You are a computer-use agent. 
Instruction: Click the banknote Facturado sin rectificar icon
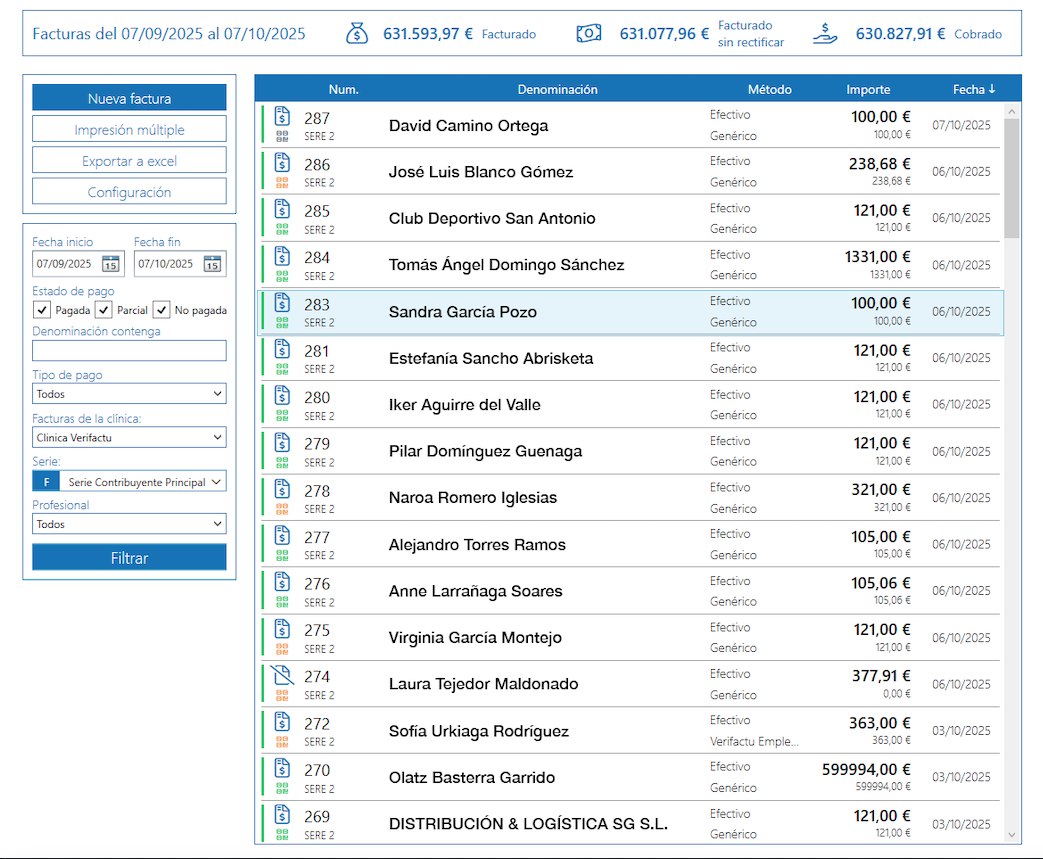point(589,34)
